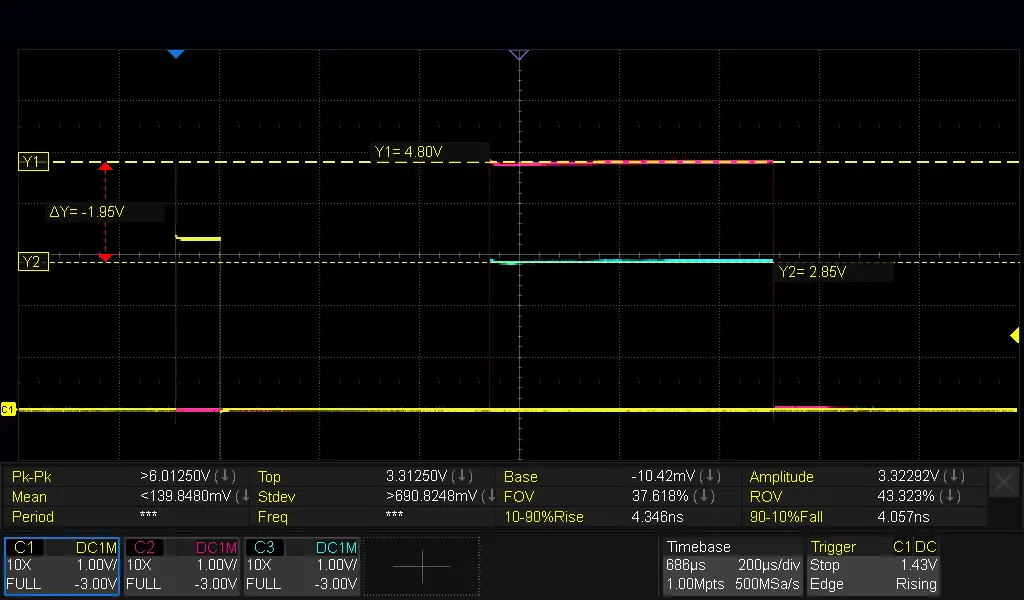Viewport: 1024px width, 600px height.
Task: Click the C1 ground level indicator
Action: (8, 409)
